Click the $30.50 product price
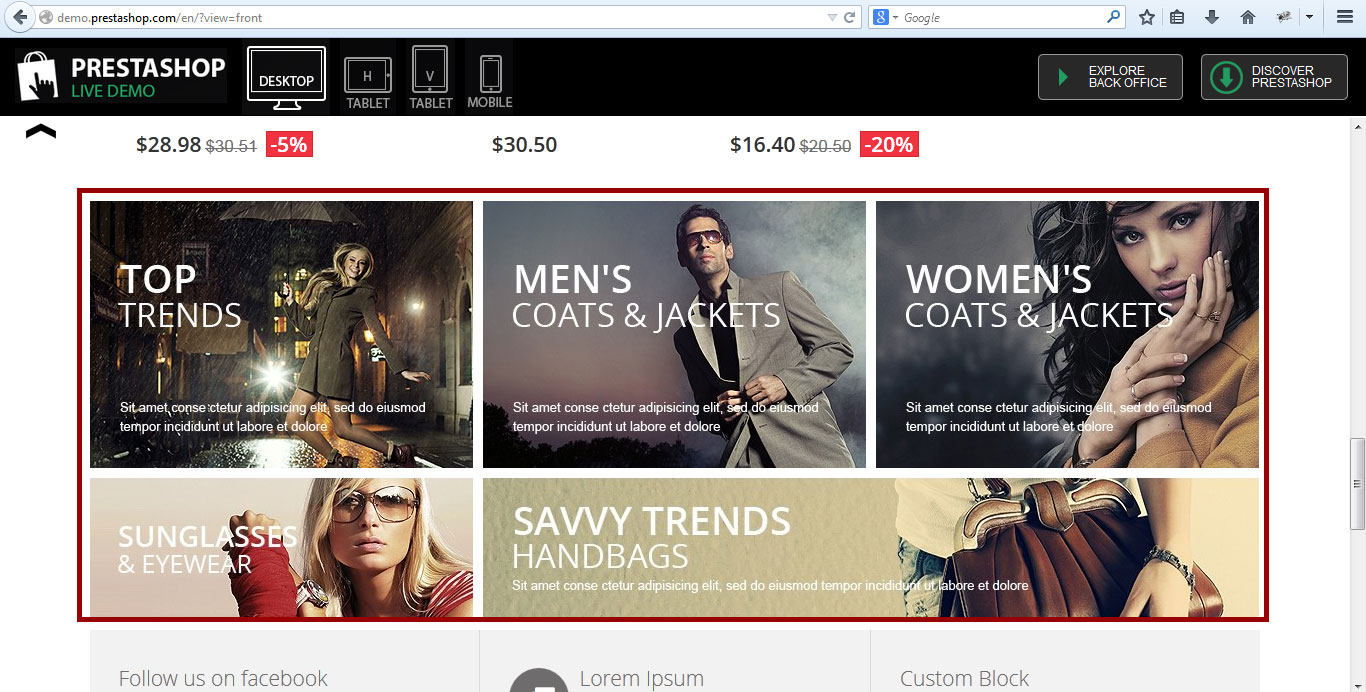Viewport: 1366px width, 692px height. [524, 145]
